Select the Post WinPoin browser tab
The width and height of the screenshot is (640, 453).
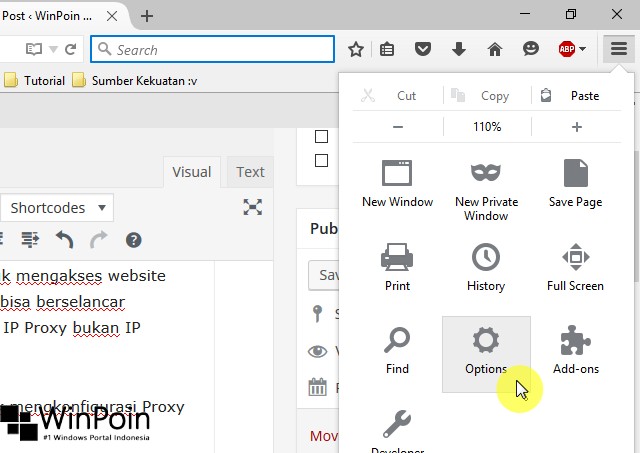point(61,16)
